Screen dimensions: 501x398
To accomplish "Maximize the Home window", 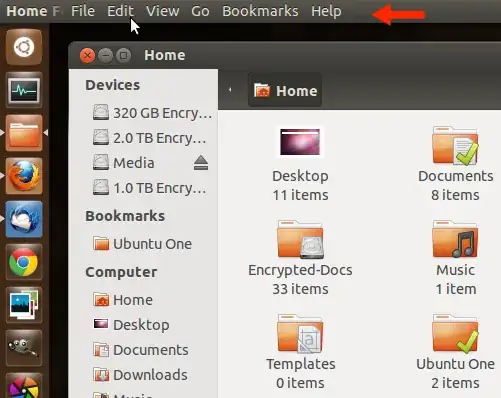I will [123, 56].
